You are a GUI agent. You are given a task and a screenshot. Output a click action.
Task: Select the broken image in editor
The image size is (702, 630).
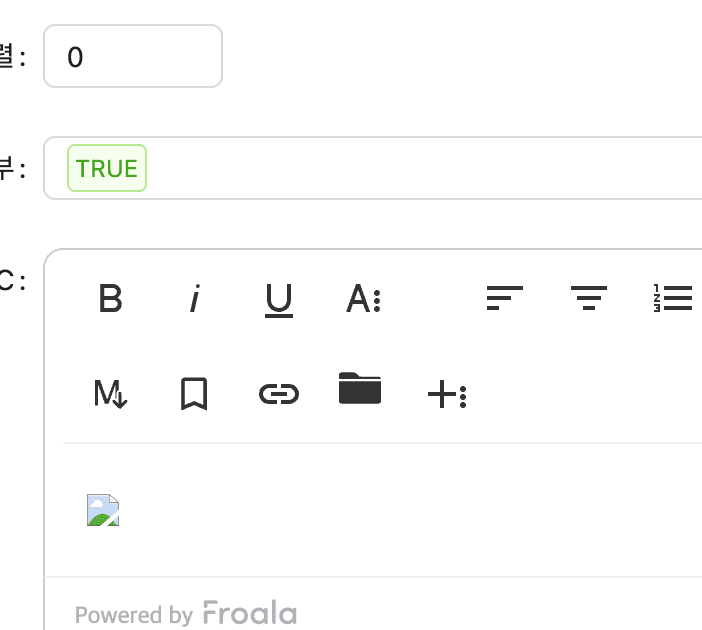coord(103,510)
